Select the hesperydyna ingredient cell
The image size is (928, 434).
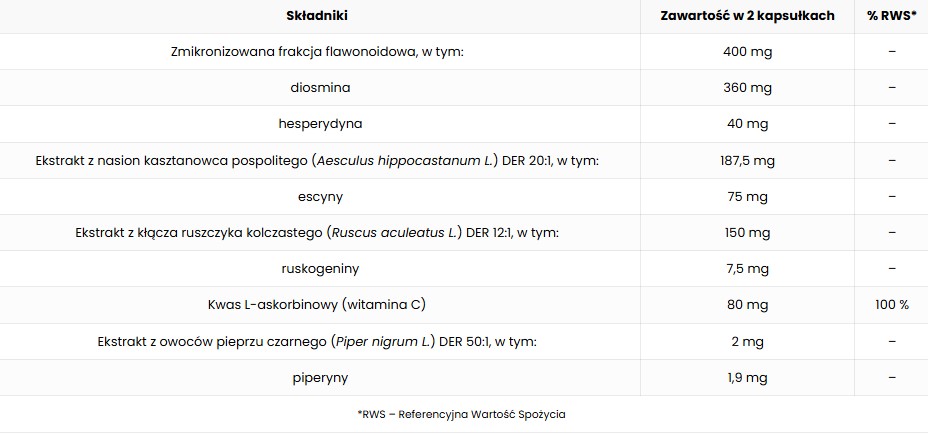320,124
